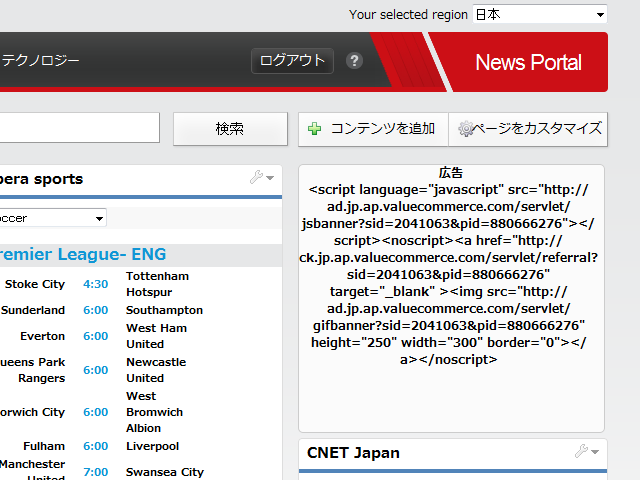
Task: Click the 6:00 Everton vs West Ham time
Action: pyautogui.click(x=95, y=336)
